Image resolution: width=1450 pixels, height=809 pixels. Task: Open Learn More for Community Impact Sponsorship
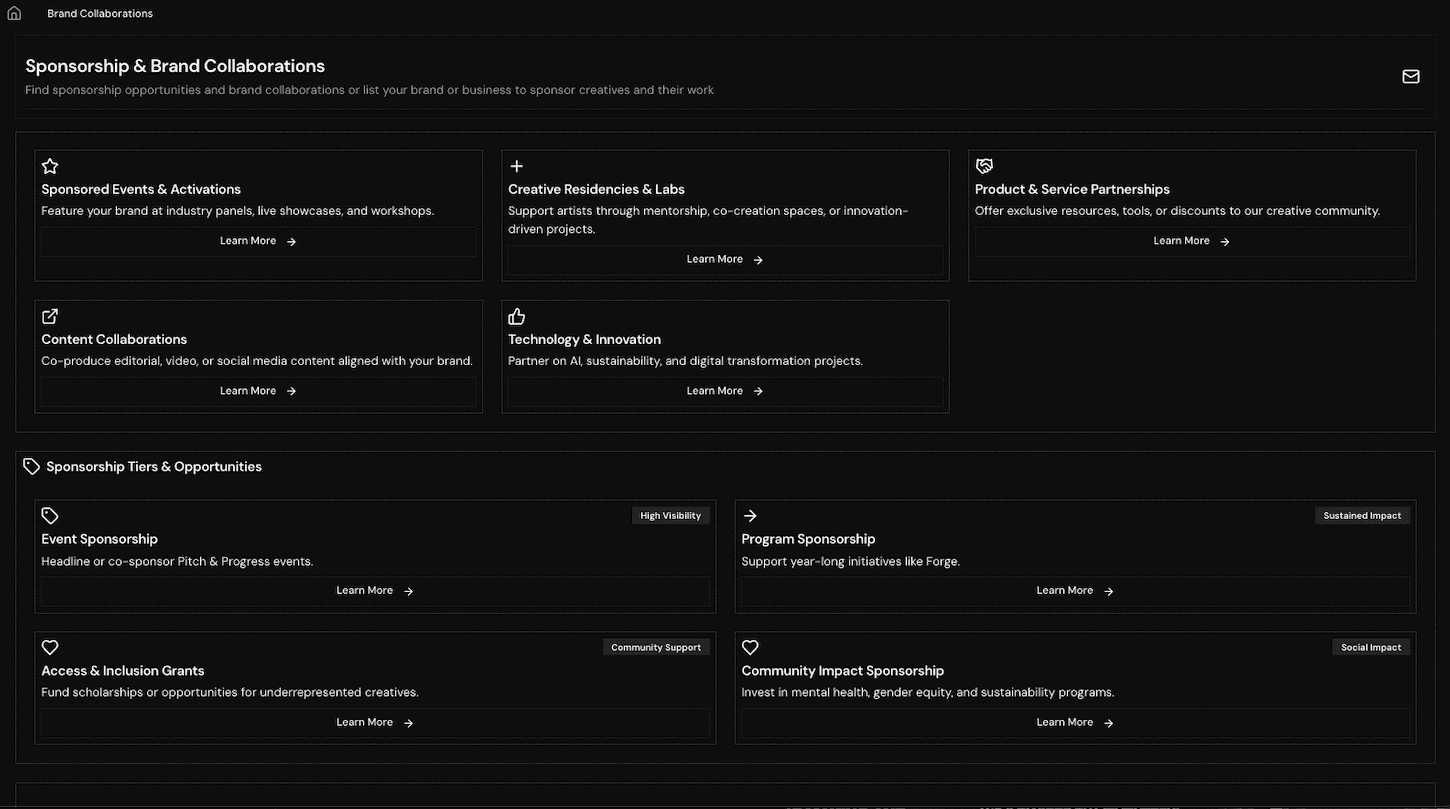pos(1075,723)
